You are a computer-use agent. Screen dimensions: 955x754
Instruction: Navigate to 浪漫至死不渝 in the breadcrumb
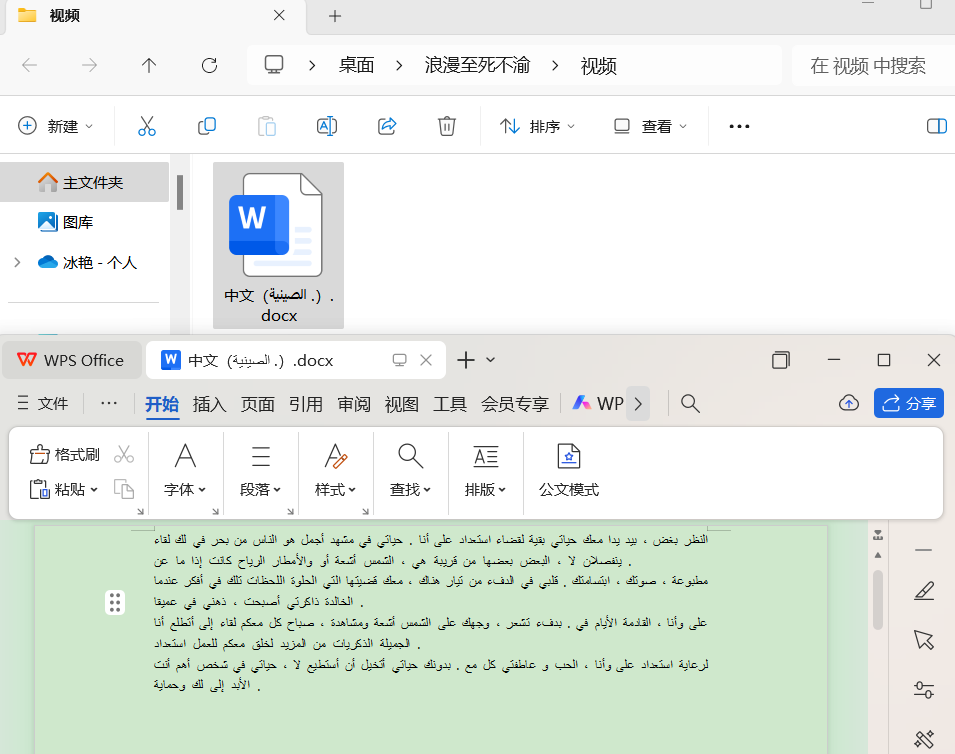coord(478,65)
